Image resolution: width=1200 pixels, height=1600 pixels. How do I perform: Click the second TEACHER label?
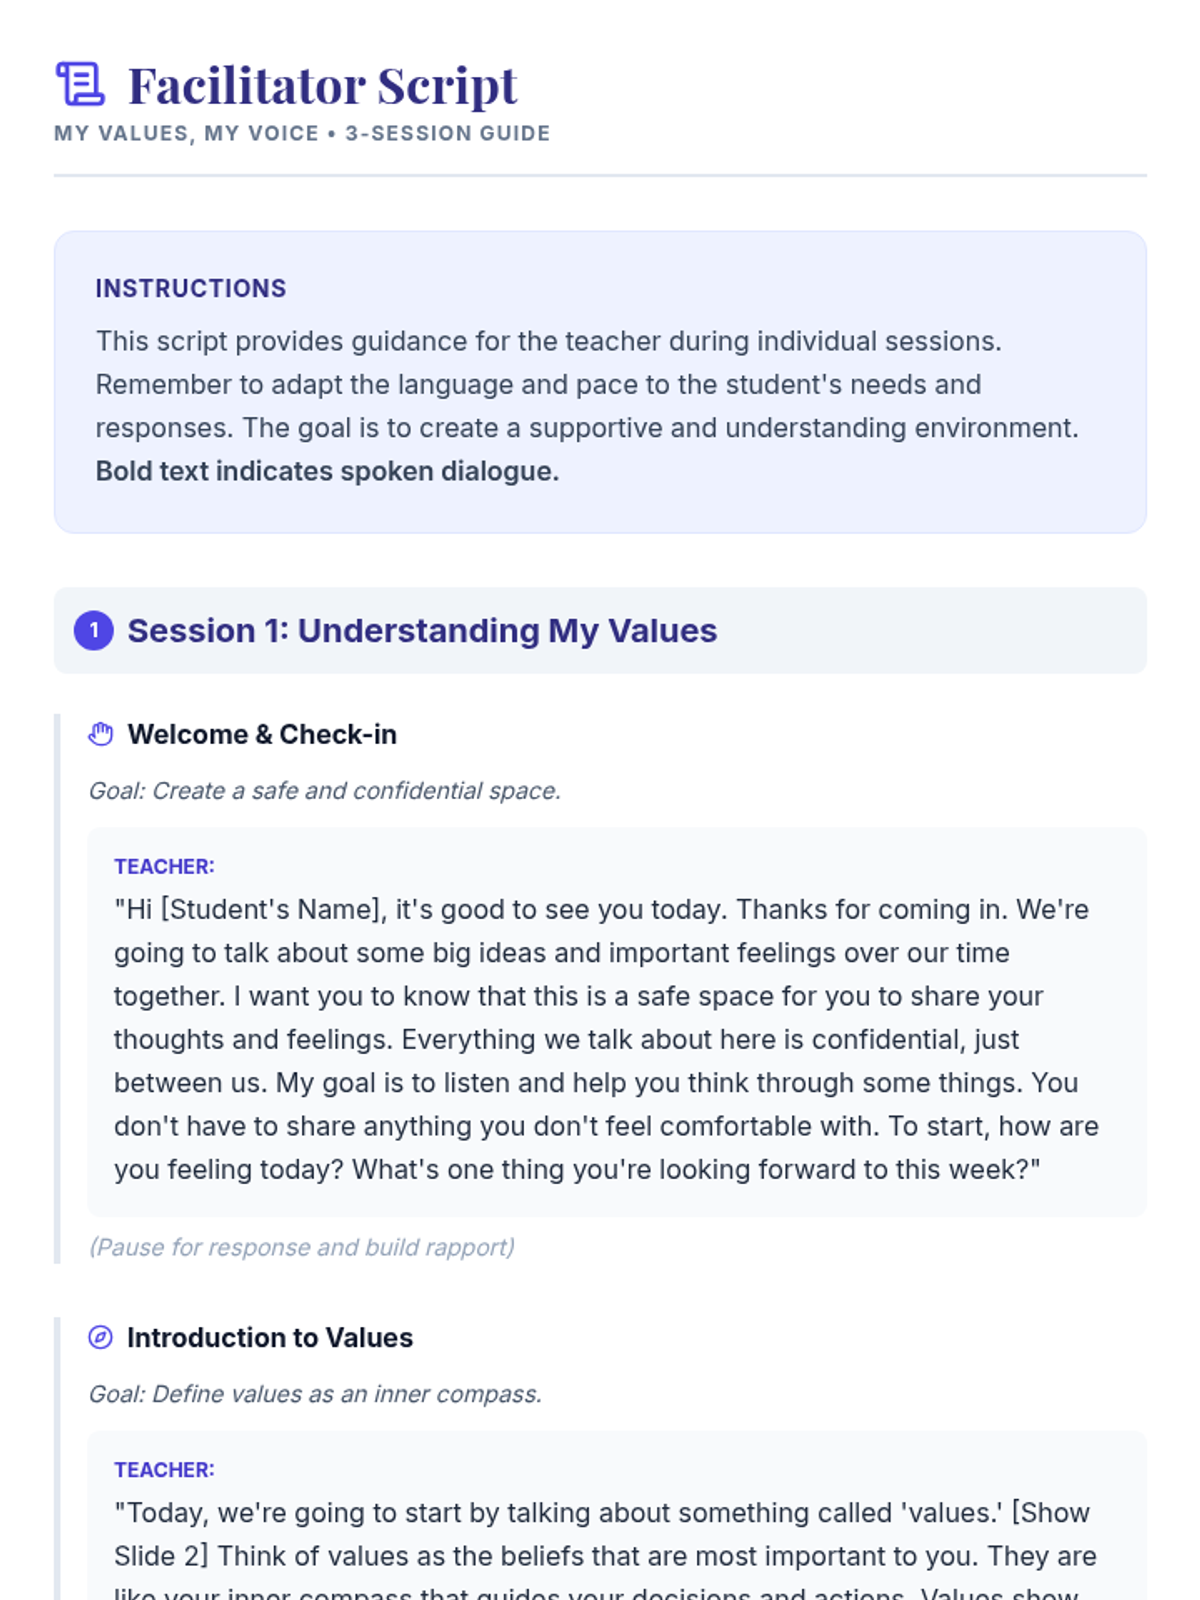(x=164, y=1469)
